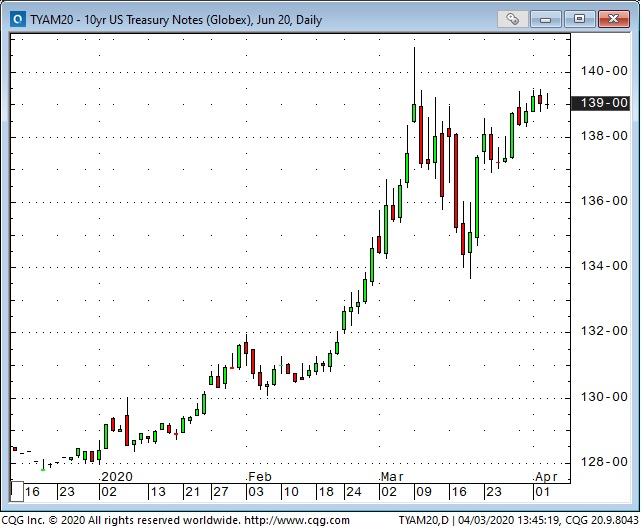642x528 pixels.
Task: Click the 130-00 price axis label
Action: pyautogui.click(x=604, y=397)
